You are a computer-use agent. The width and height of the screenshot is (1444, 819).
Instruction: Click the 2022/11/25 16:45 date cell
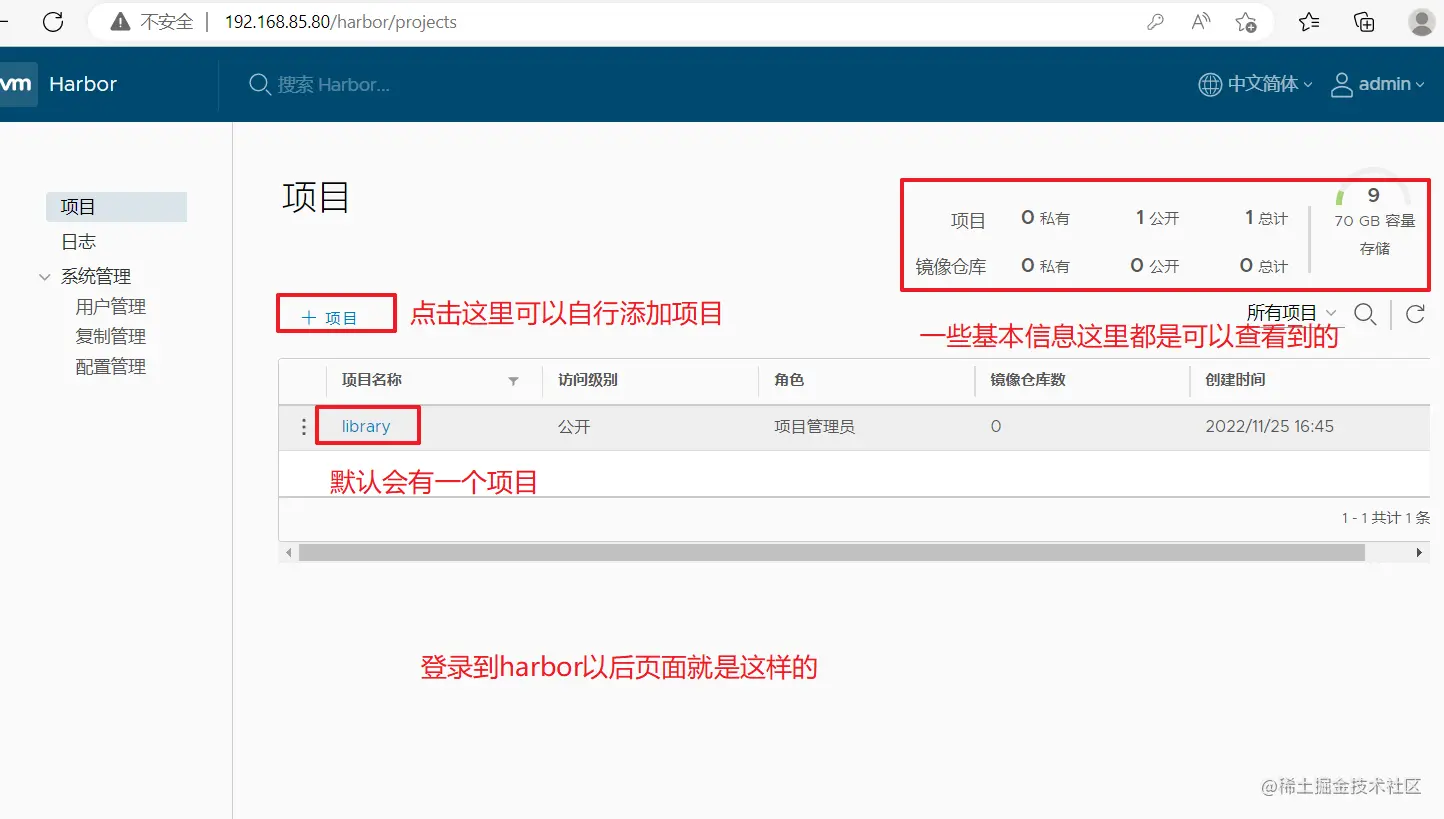(x=1270, y=426)
